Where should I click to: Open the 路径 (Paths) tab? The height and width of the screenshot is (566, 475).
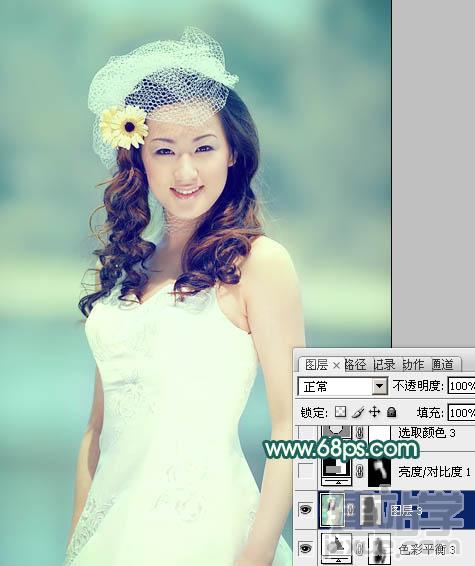pos(355,365)
